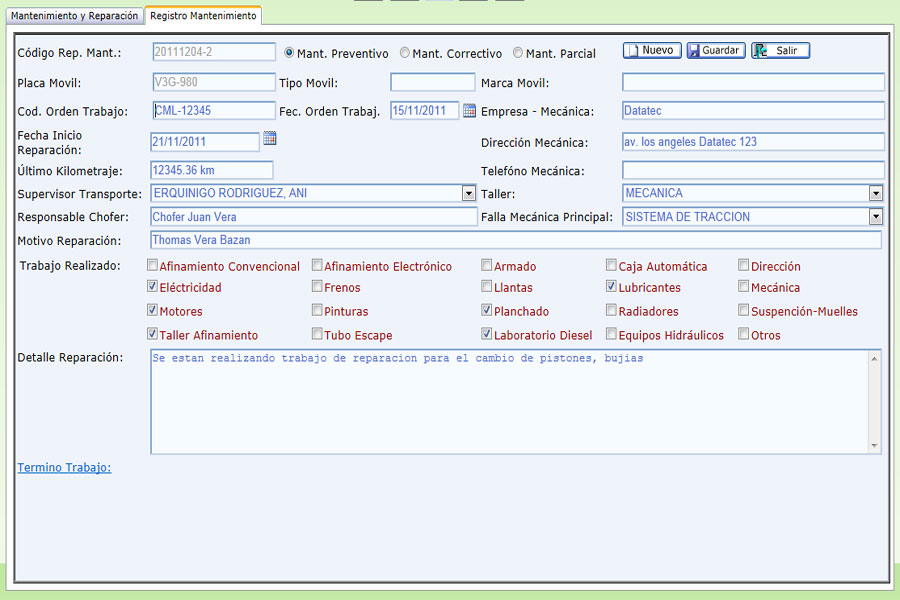Click the Salir exit button

780,51
